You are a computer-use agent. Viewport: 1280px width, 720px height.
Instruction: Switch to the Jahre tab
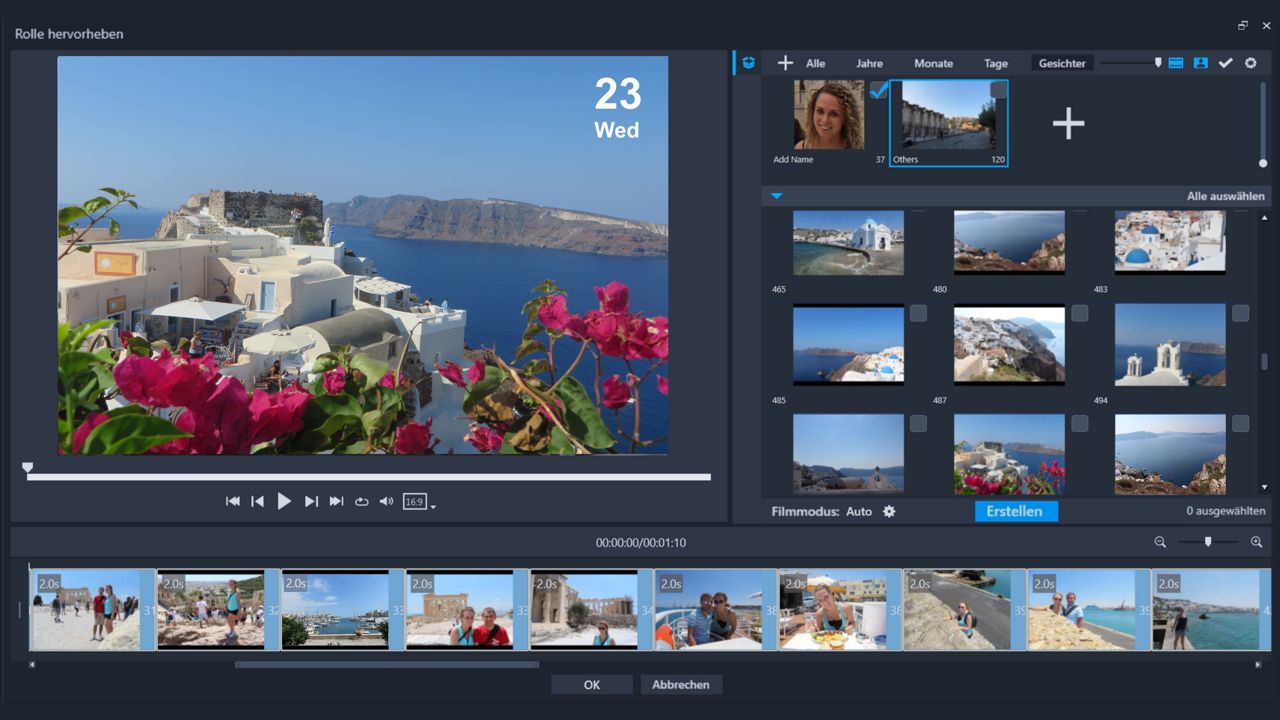click(869, 64)
